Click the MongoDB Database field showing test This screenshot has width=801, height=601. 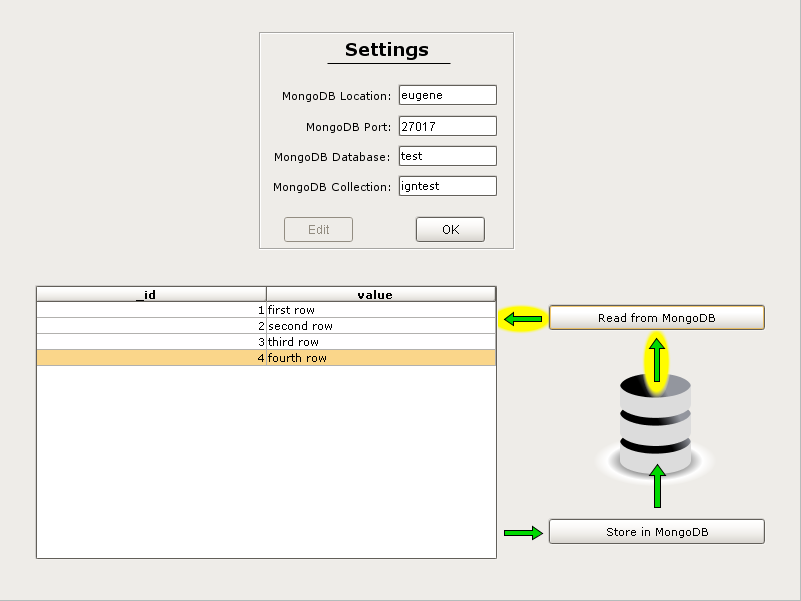(x=446, y=155)
